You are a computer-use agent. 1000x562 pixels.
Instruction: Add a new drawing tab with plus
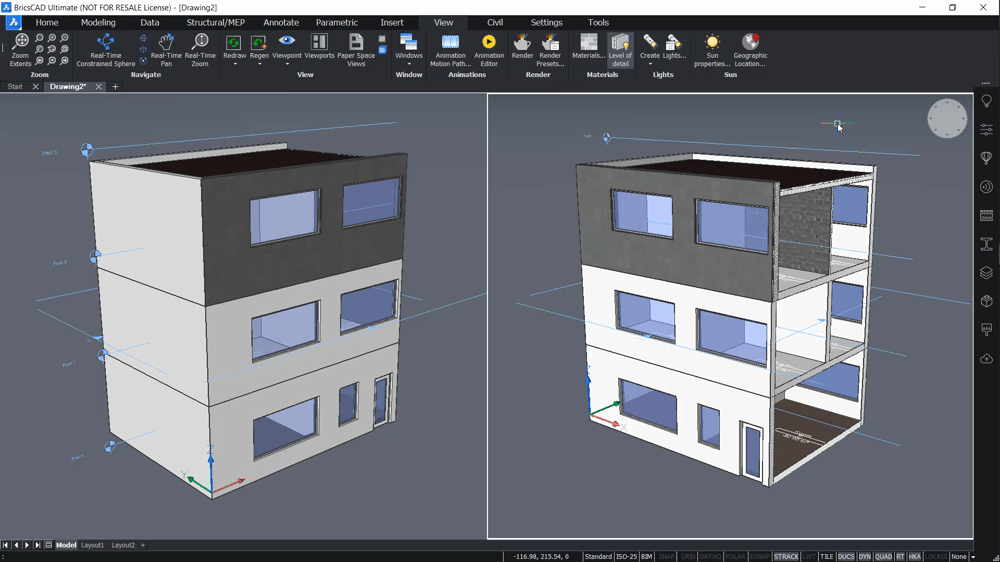[x=115, y=87]
